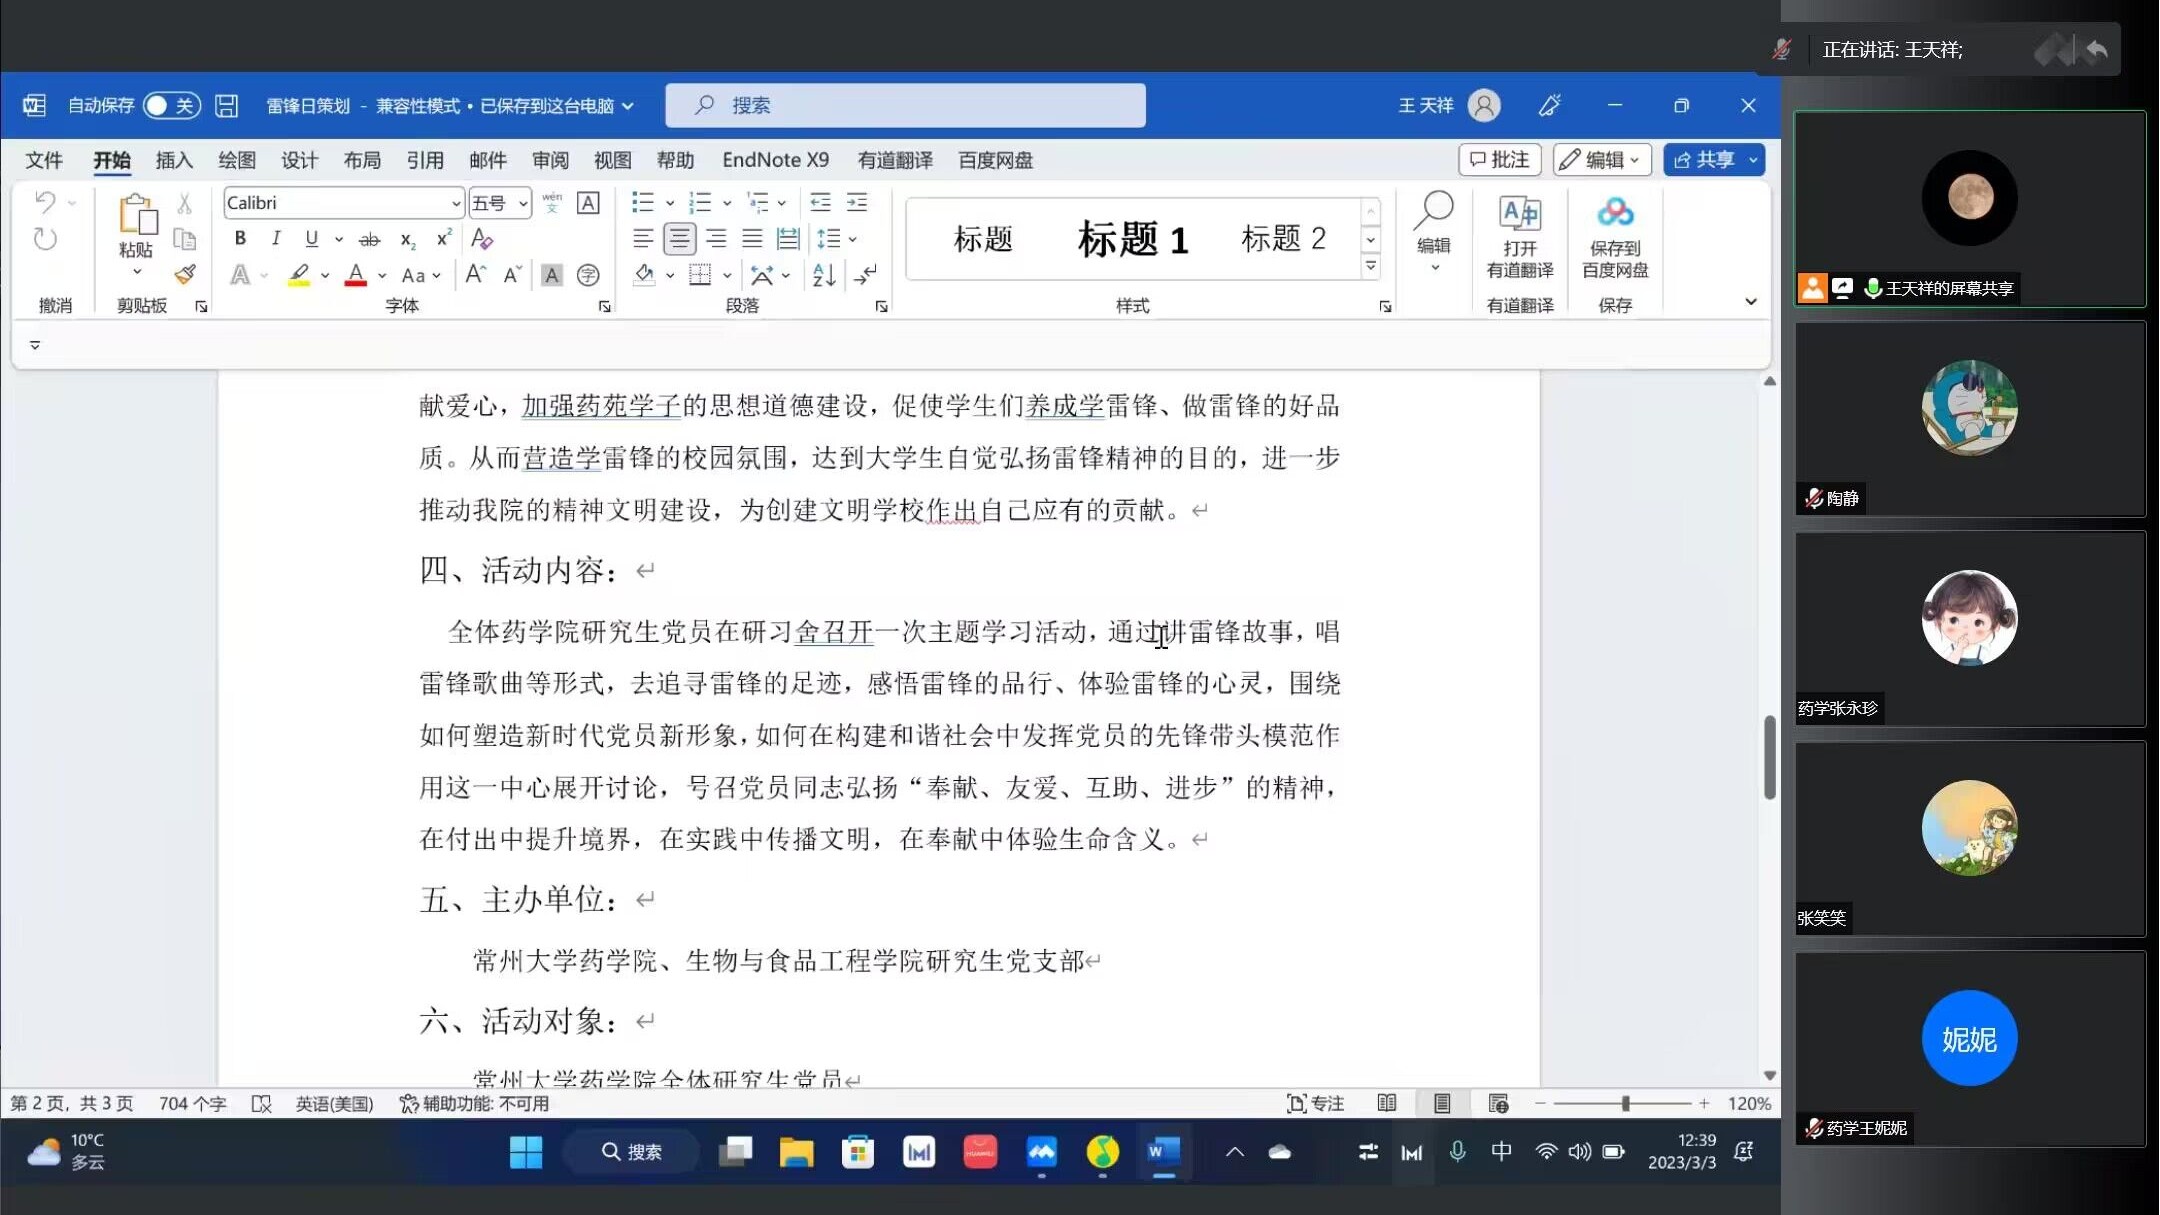Click the 编辑 Editing mode button
This screenshot has height=1215, width=2160.
point(1600,160)
